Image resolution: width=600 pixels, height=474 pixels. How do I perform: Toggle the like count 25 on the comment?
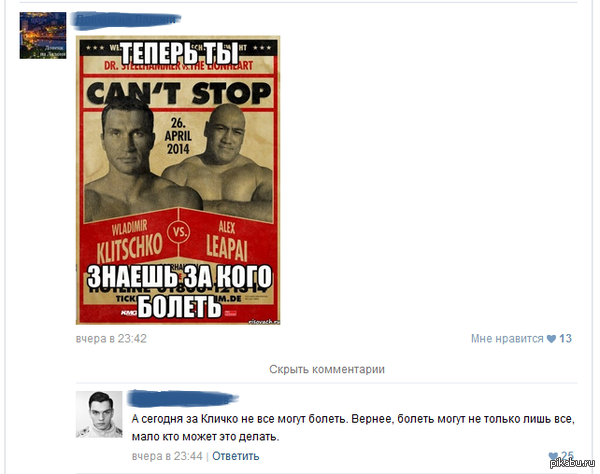coord(567,456)
